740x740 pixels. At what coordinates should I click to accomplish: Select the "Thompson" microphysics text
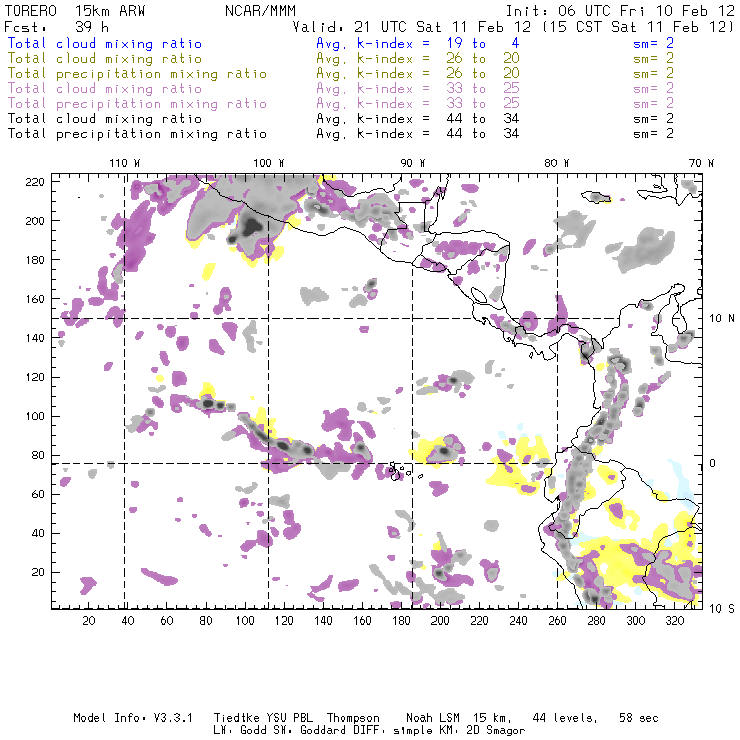coord(353,718)
